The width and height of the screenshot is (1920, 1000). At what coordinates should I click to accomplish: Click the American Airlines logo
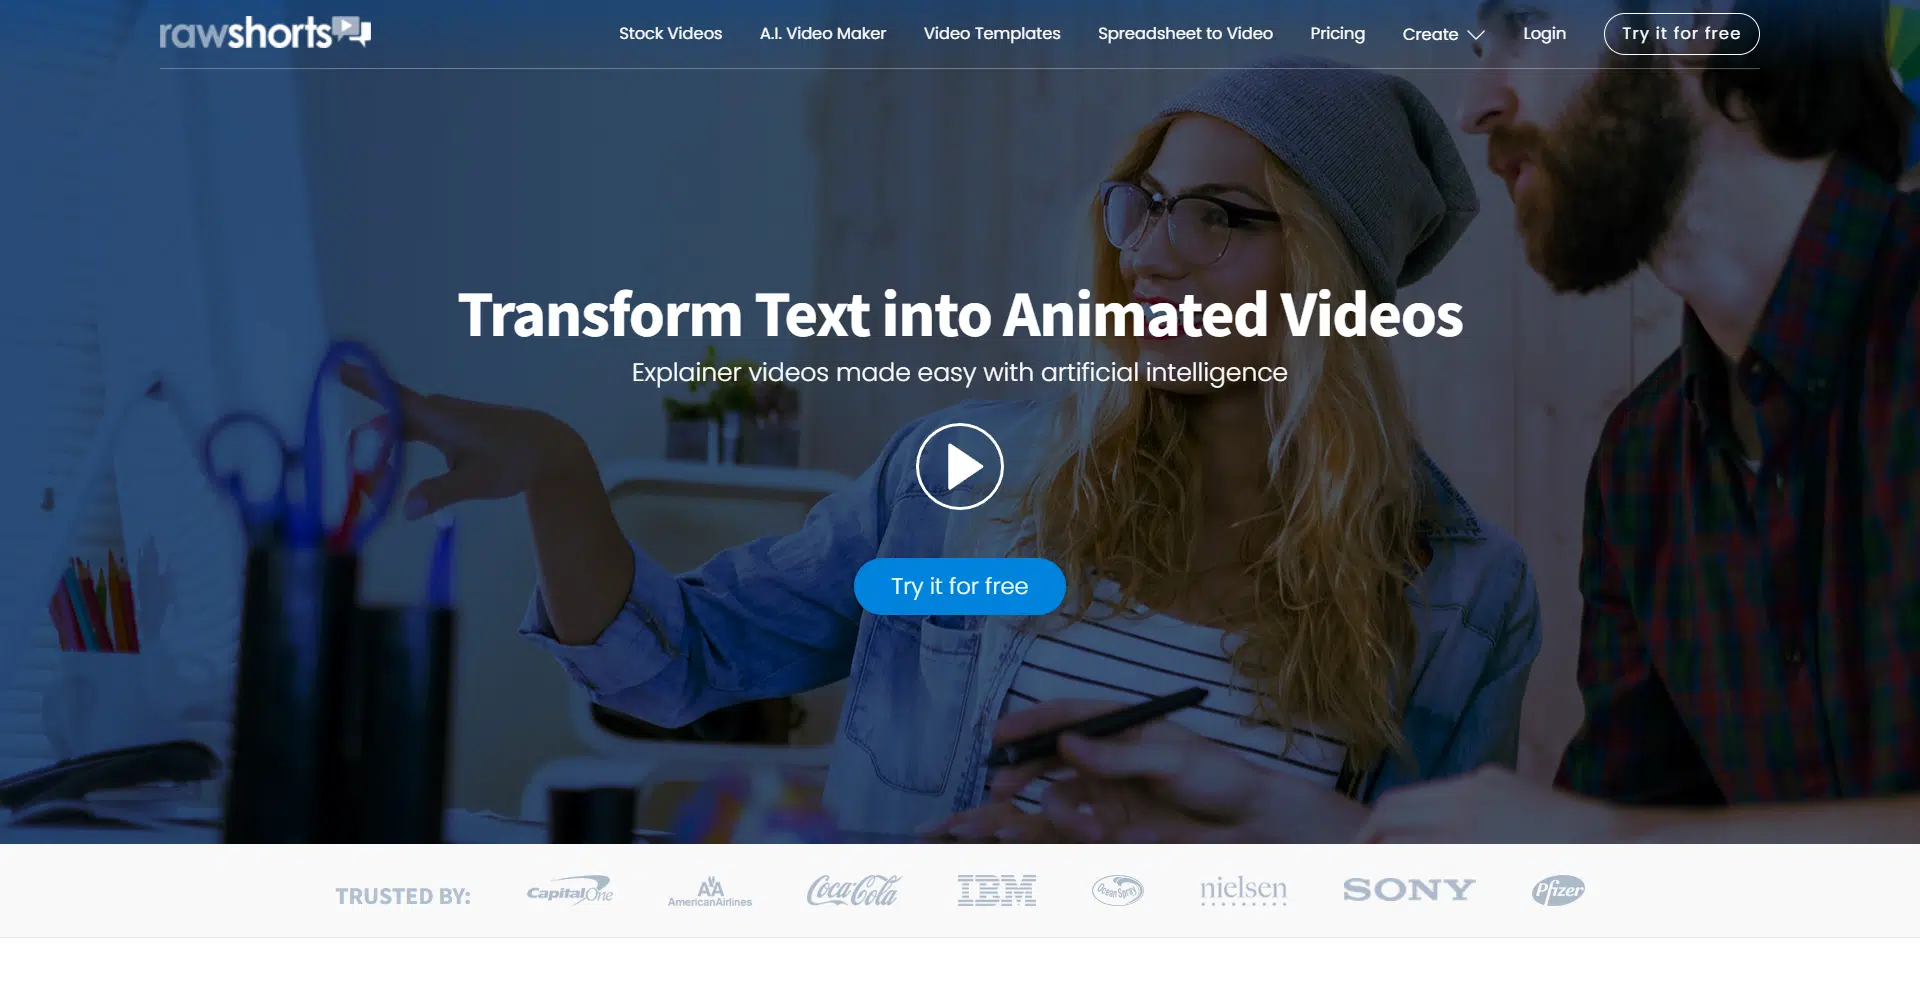(710, 891)
